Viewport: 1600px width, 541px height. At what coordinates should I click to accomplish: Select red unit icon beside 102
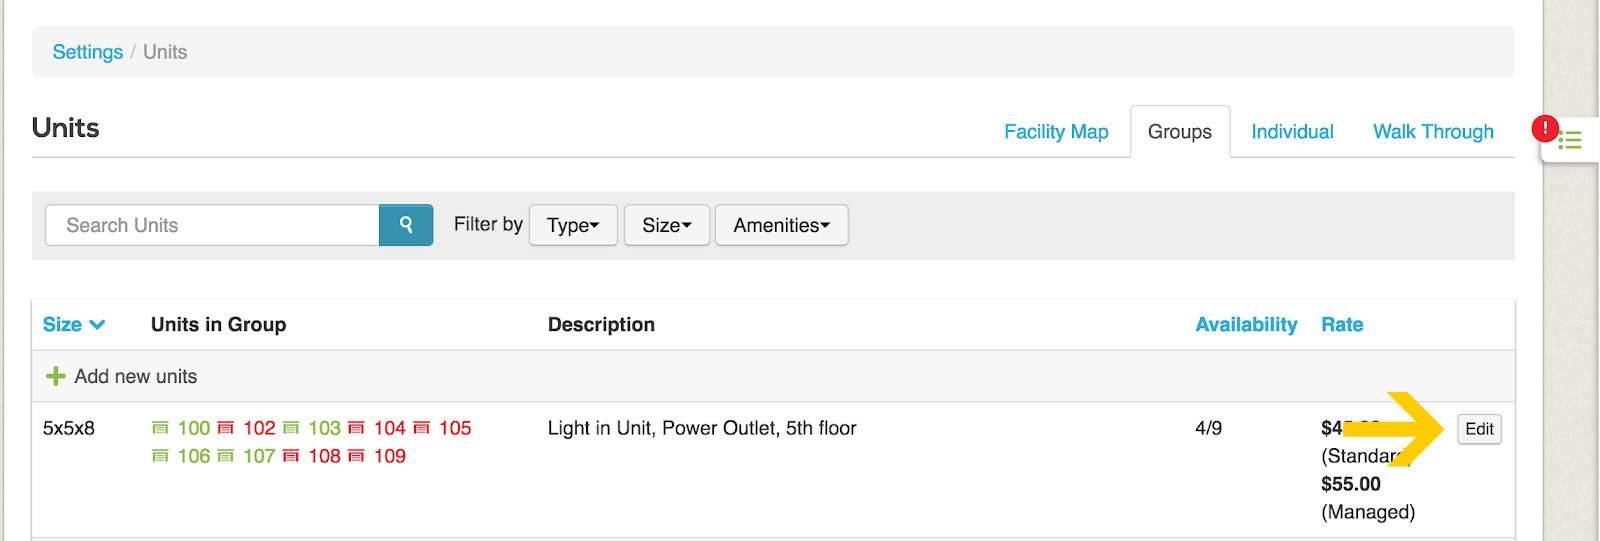click(226, 428)
